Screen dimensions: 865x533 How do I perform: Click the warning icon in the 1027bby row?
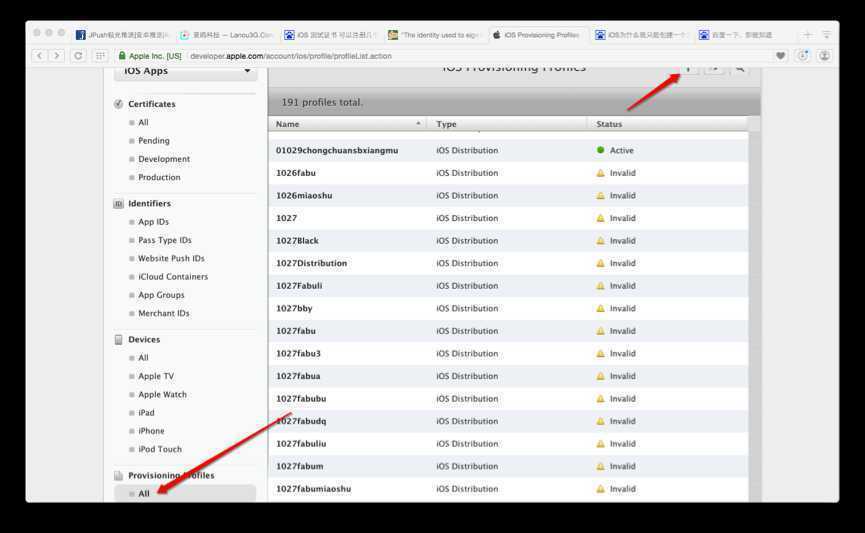pyautogui.click(x=600, y=308)
